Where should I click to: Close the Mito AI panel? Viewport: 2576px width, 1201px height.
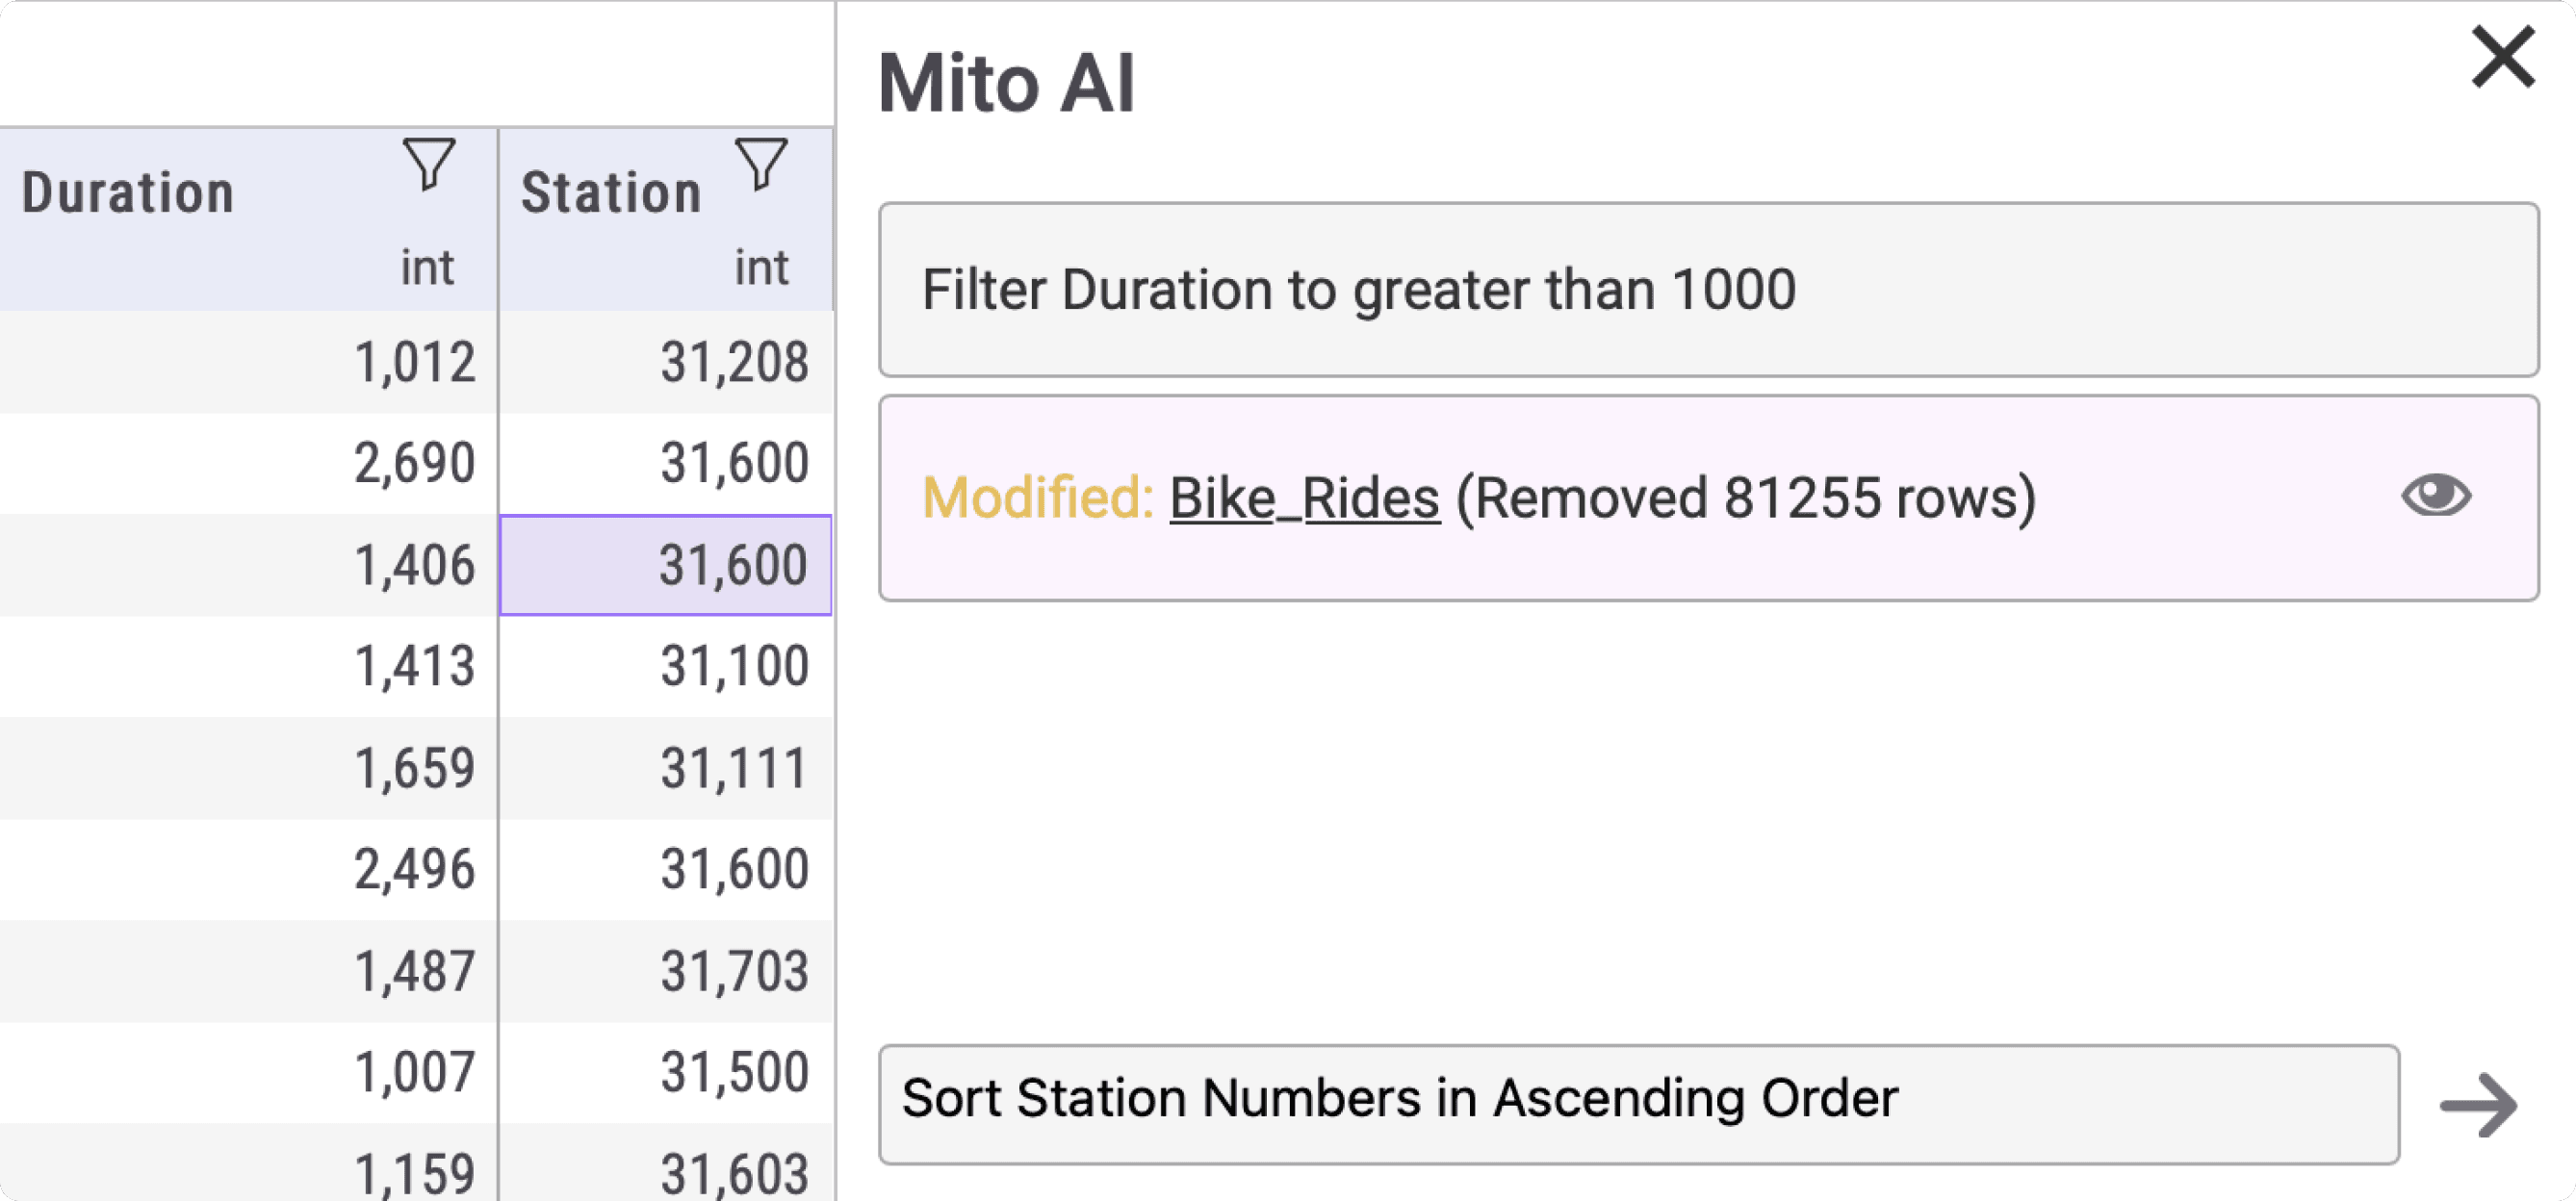[x=2501, y=57]
